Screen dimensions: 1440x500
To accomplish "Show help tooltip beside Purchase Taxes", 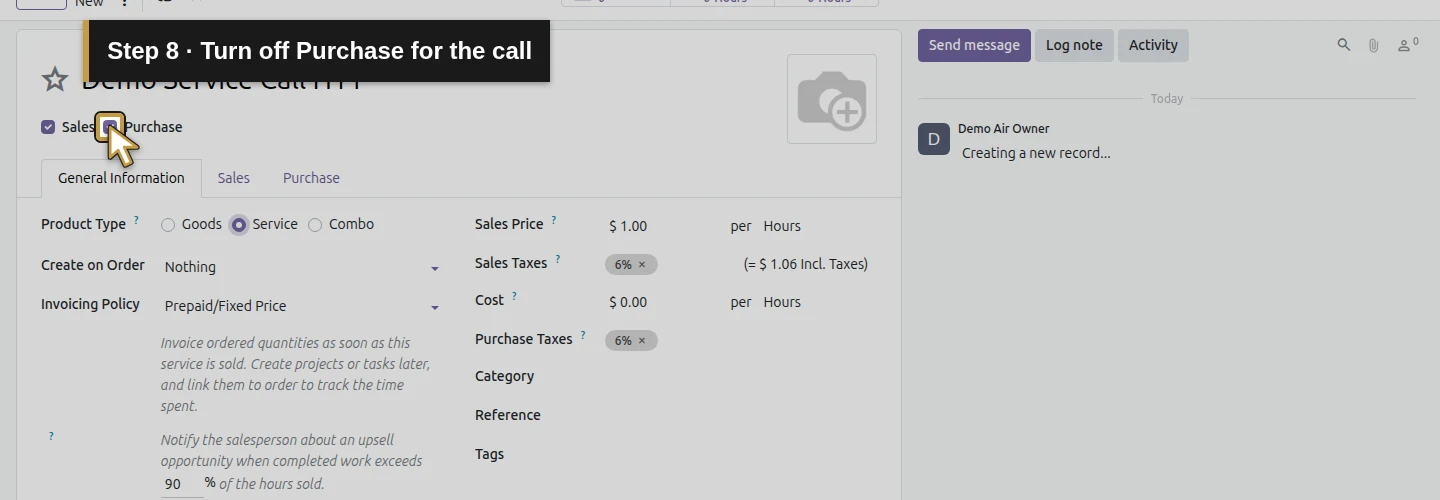I will point(583,335).
